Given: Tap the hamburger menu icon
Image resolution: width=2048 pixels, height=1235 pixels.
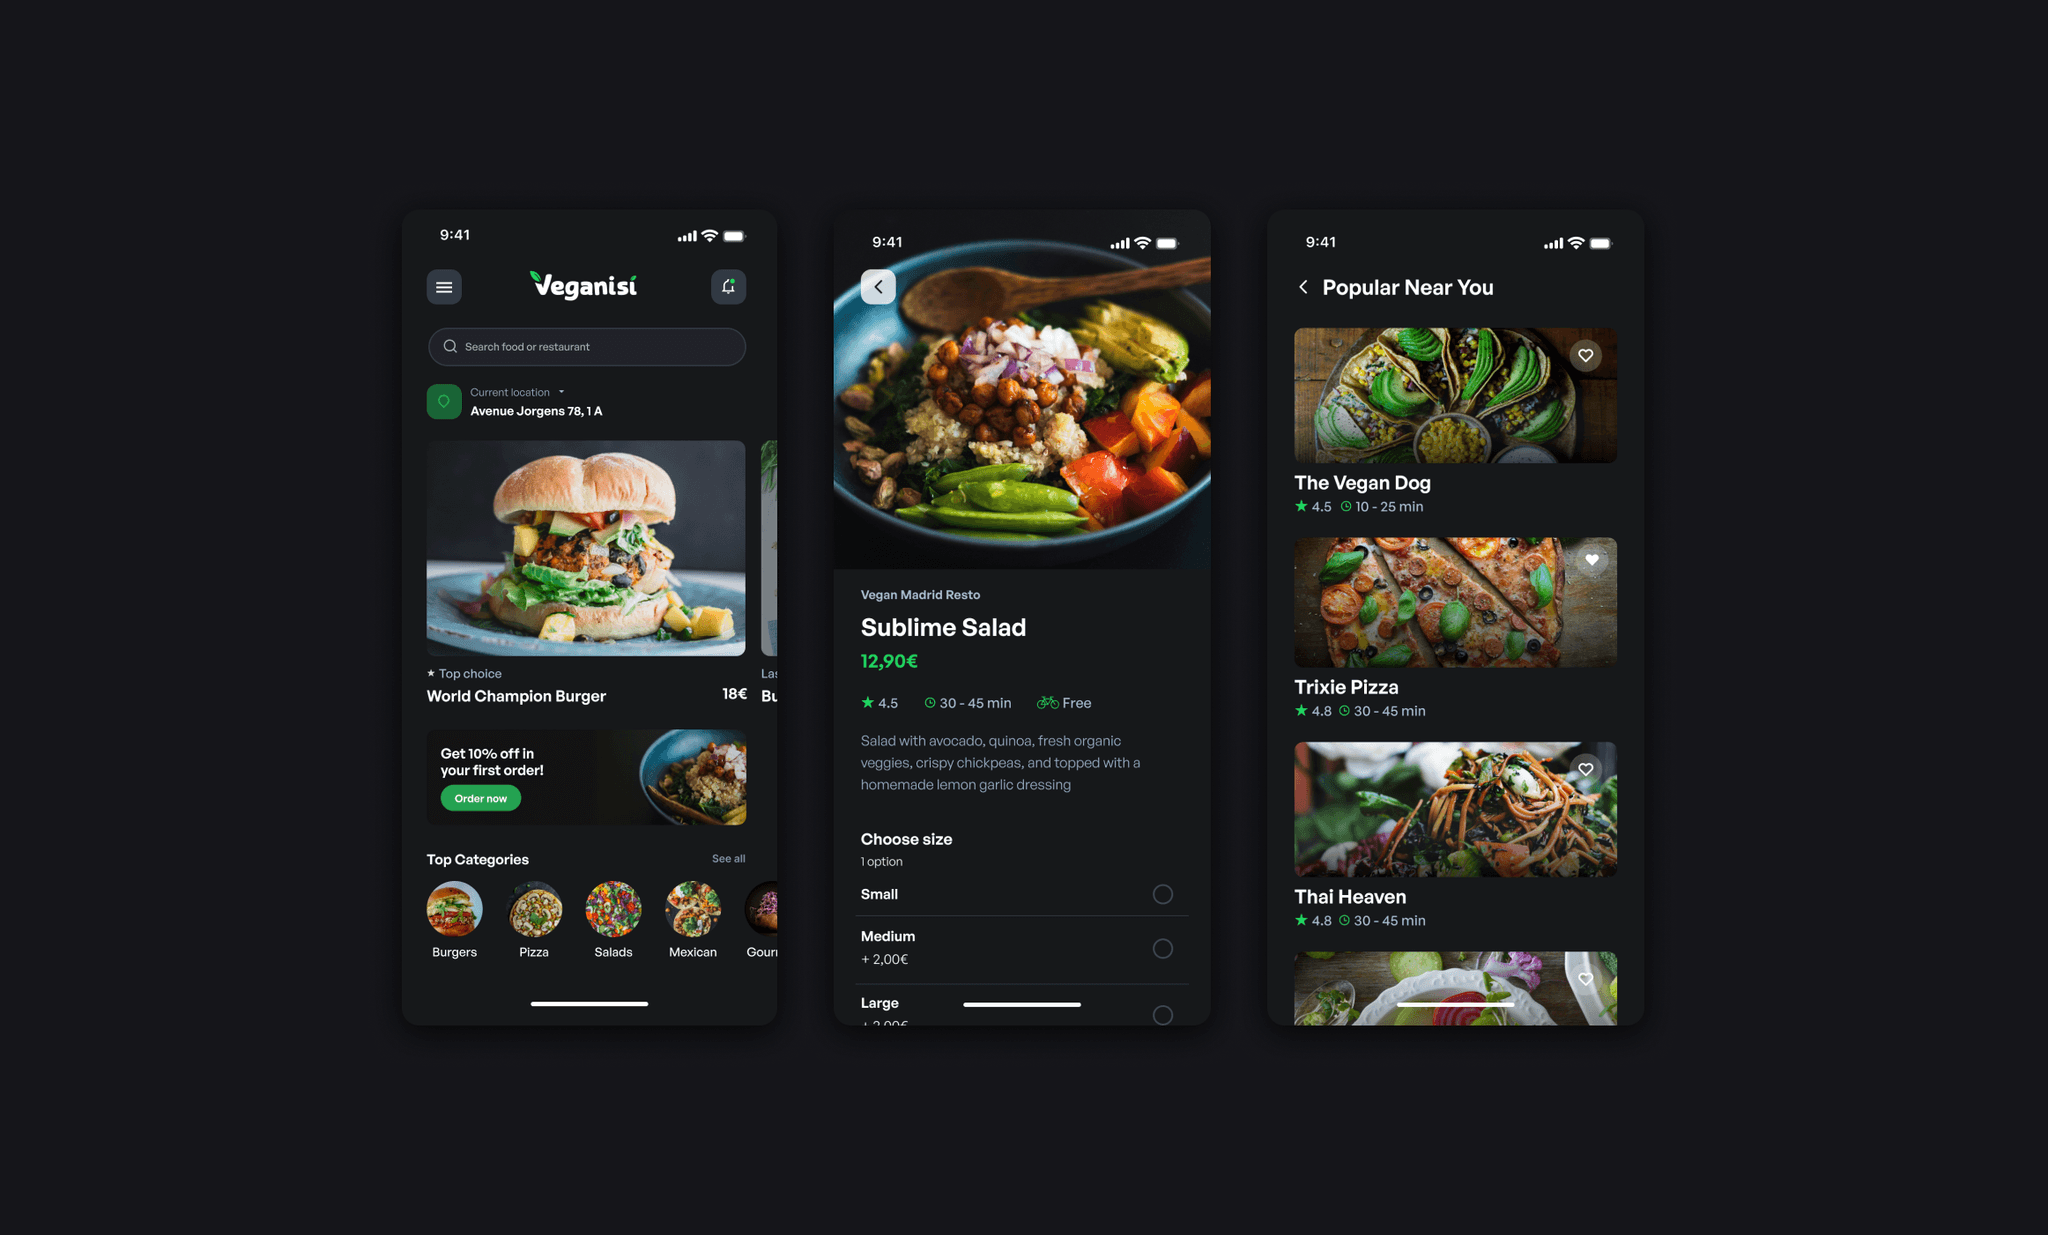Looking at the screenshot, I should tap(443, 285).
